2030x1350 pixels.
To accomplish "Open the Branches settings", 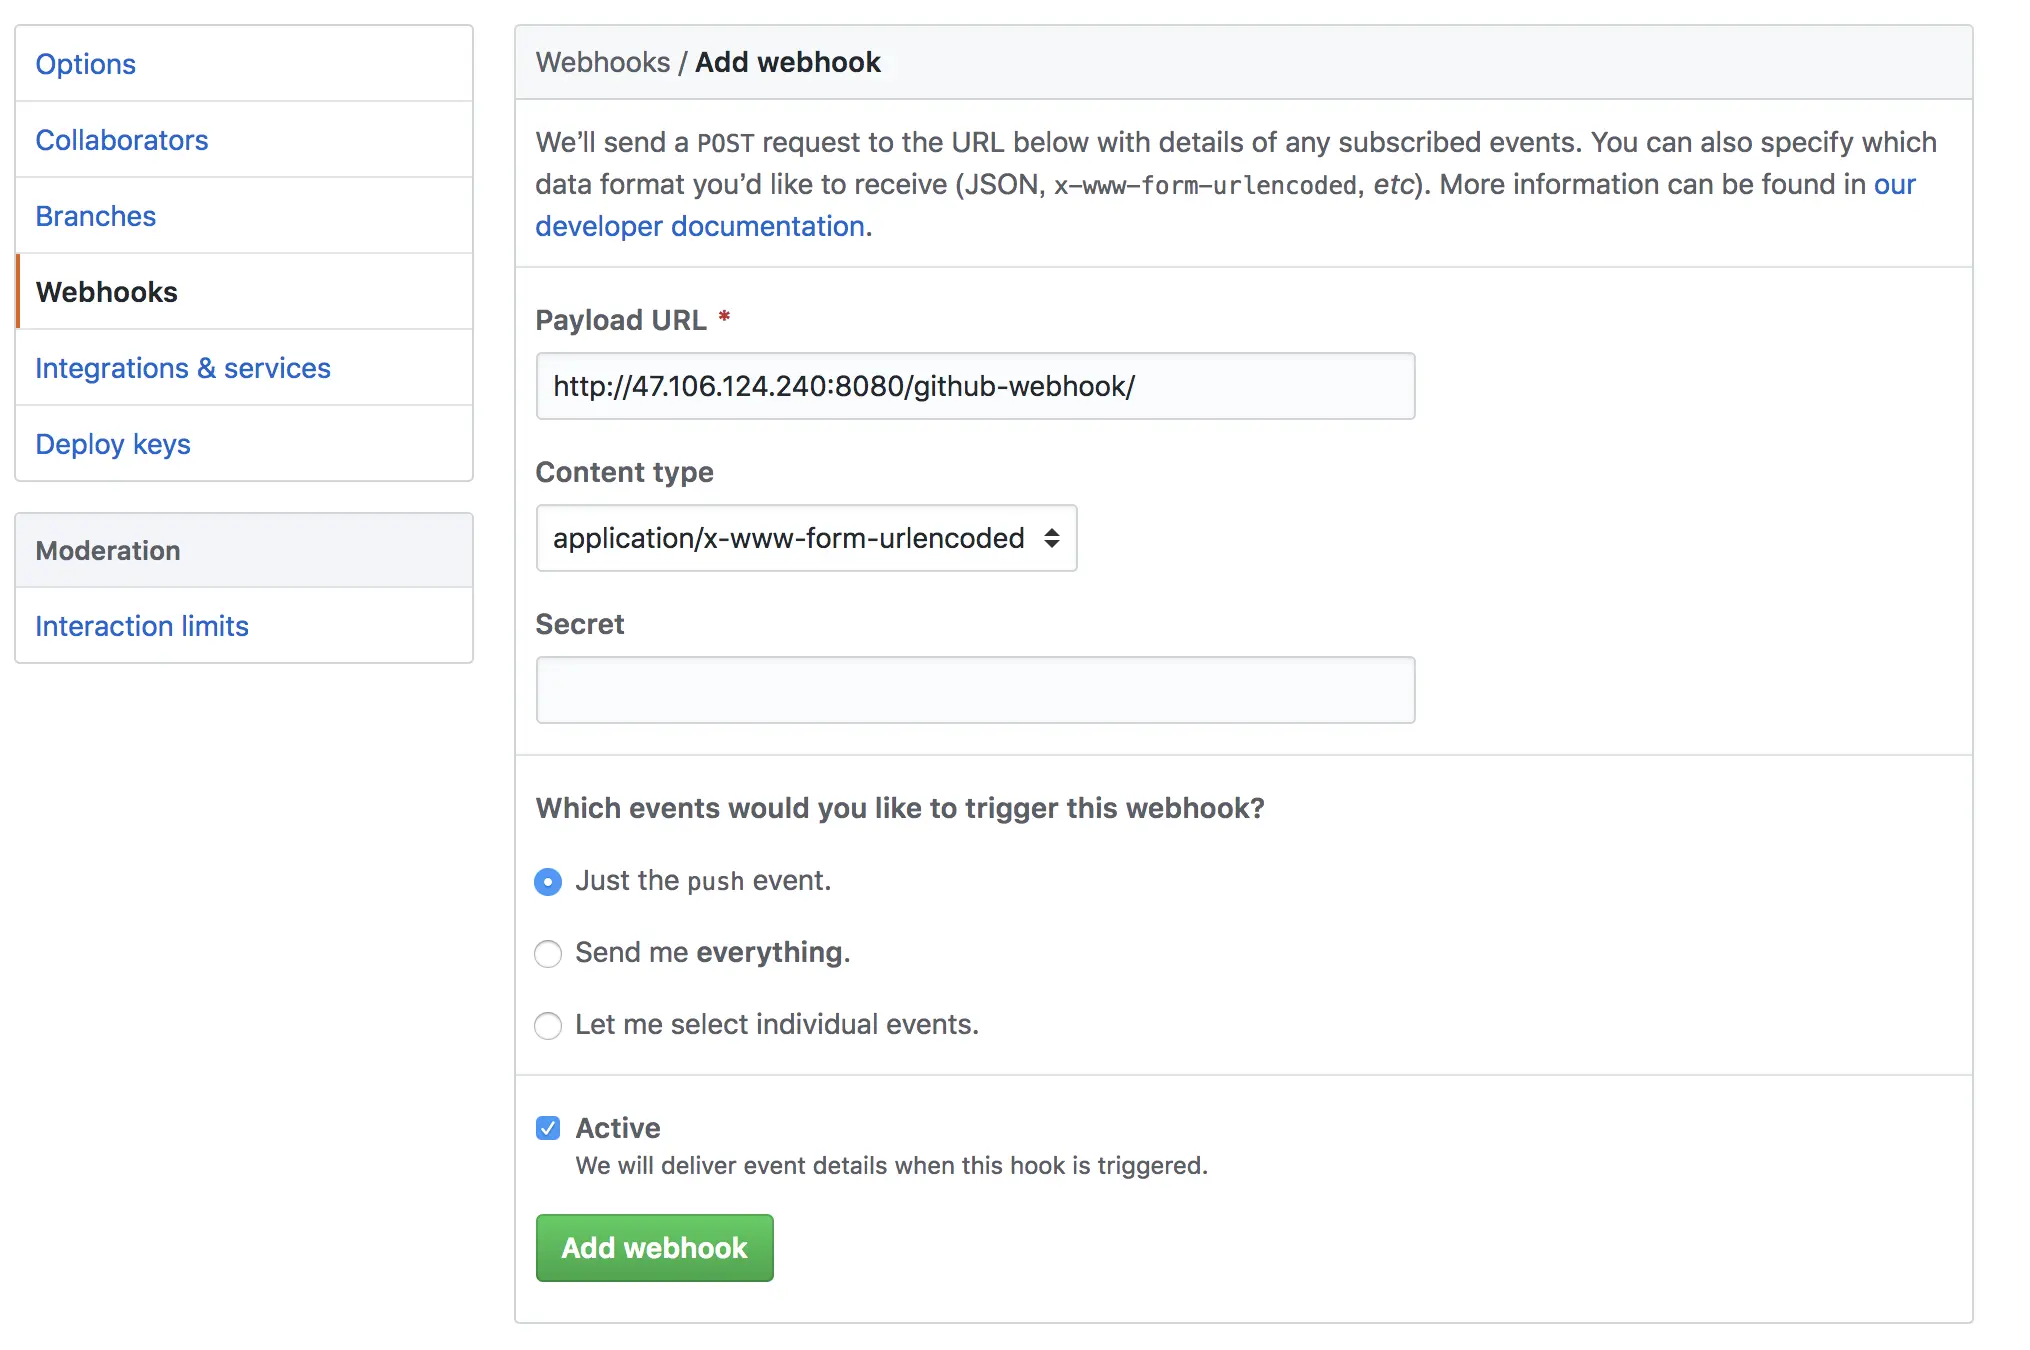I will coord(96,216).
